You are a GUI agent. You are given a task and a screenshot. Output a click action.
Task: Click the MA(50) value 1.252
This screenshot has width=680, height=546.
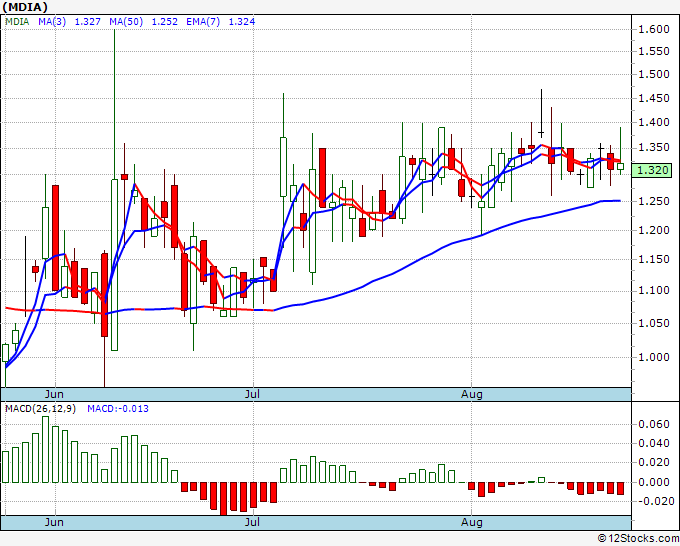pyautogui.click(x=164, y=22)
